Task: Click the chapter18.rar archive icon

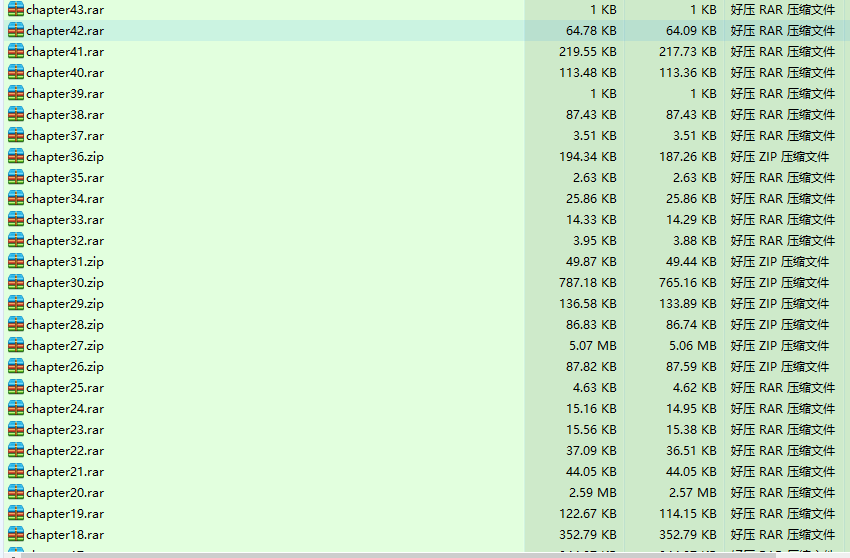Action: tap(15, 534)
